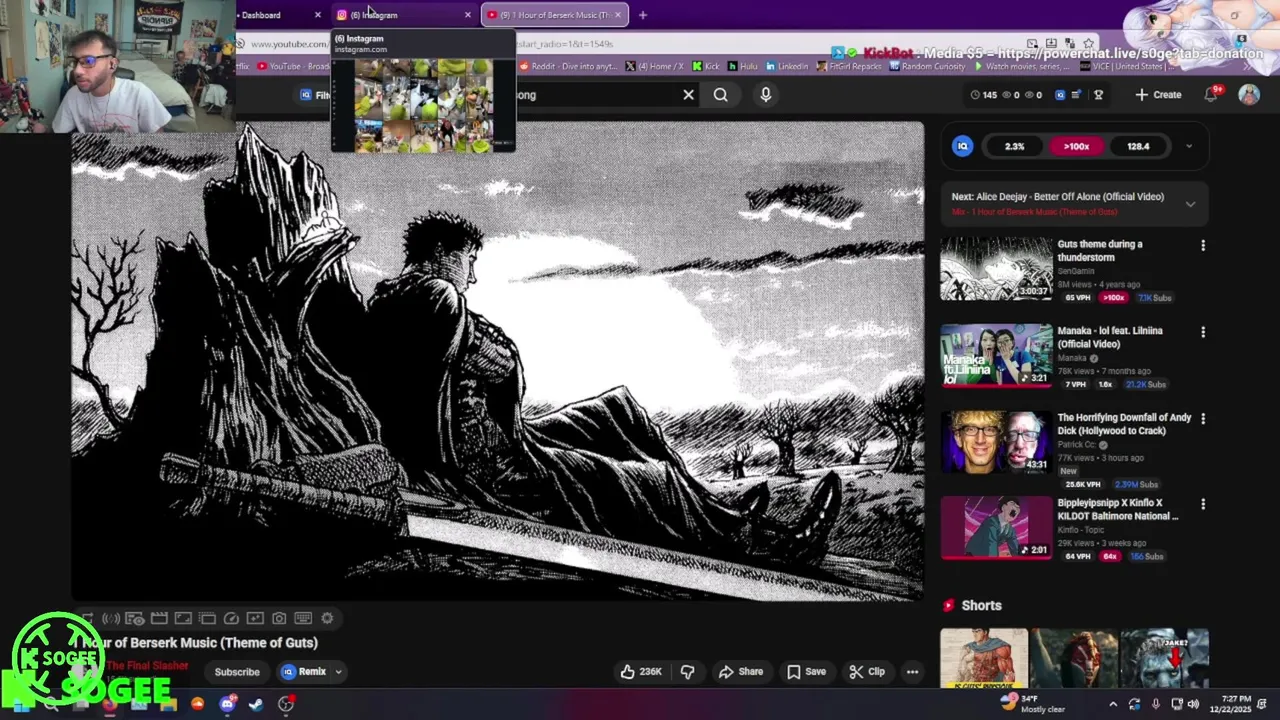This screenshot has height=720, width=1280.
Task: Toggle the audio broadcast waves icon under the player
Action: pos(111,619)
